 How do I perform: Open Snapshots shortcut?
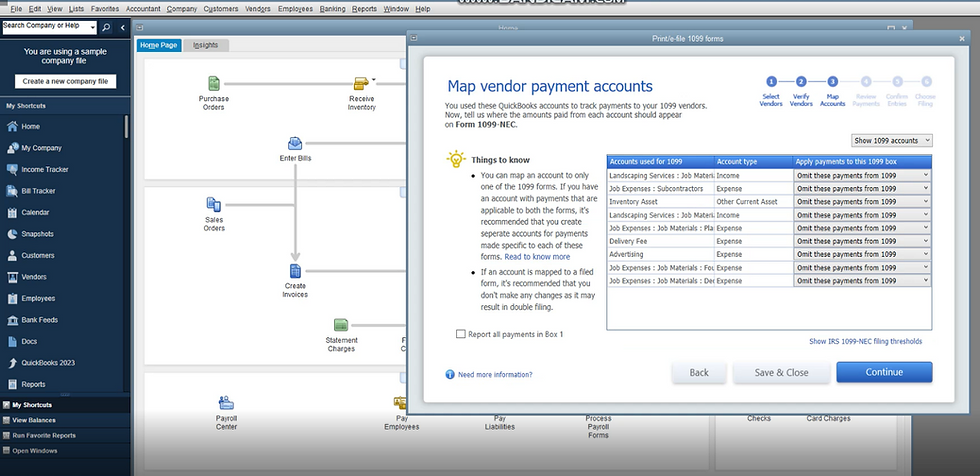click(38, 234)
